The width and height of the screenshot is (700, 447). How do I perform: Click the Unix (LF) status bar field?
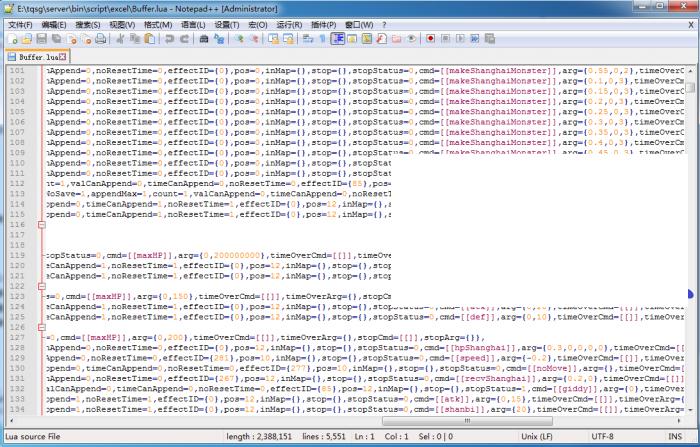[537, 437]
